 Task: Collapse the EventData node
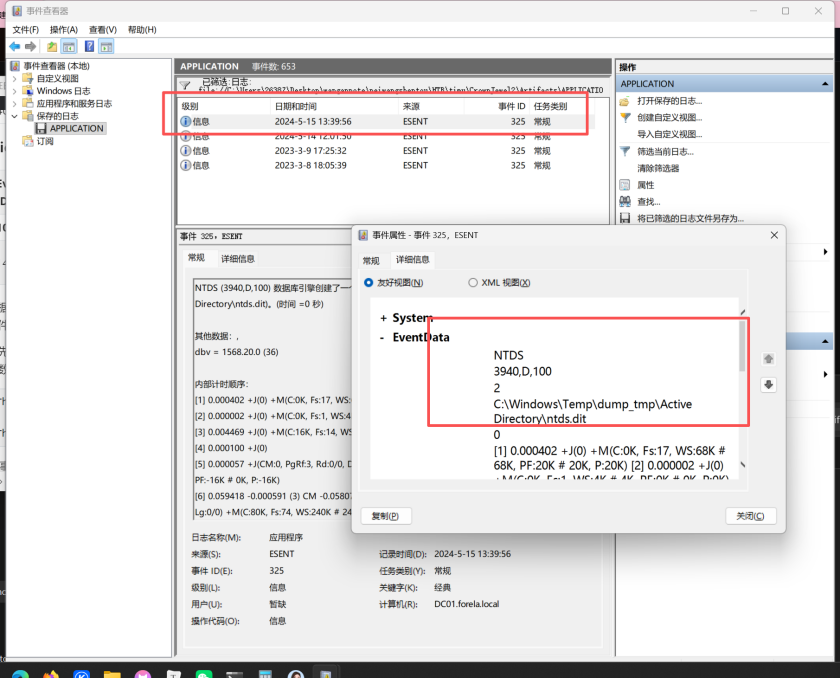coord(383,338)
